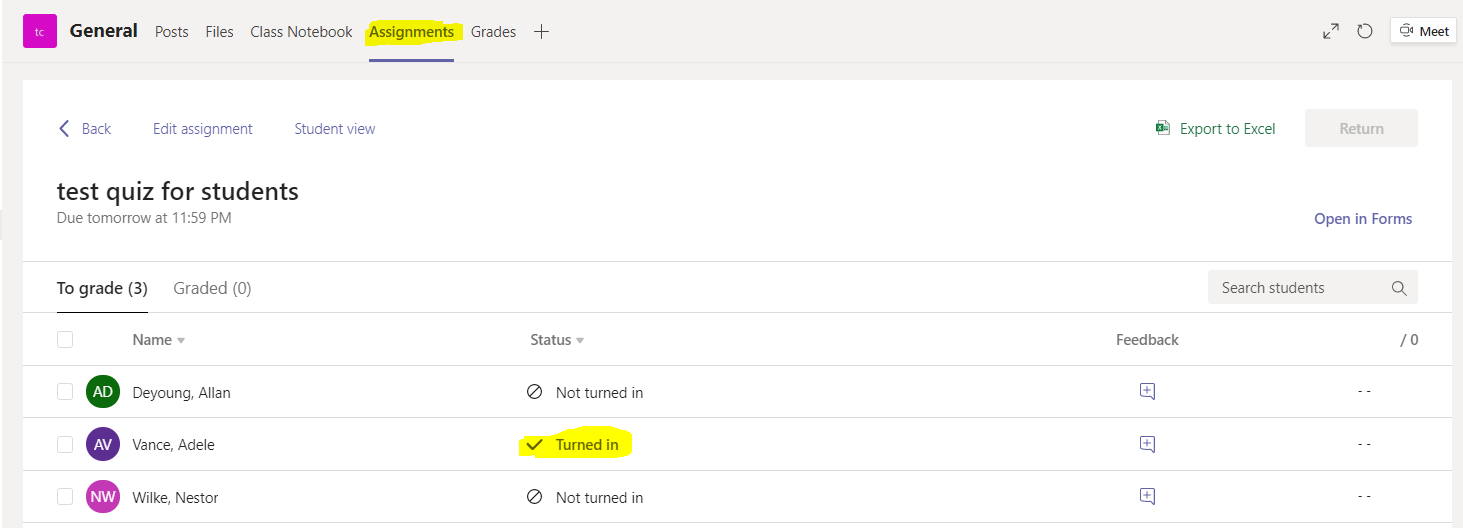The image size is (1463, 528).
Task: Click the magnifier icon in search box
Action: (x=1399, y=288)
